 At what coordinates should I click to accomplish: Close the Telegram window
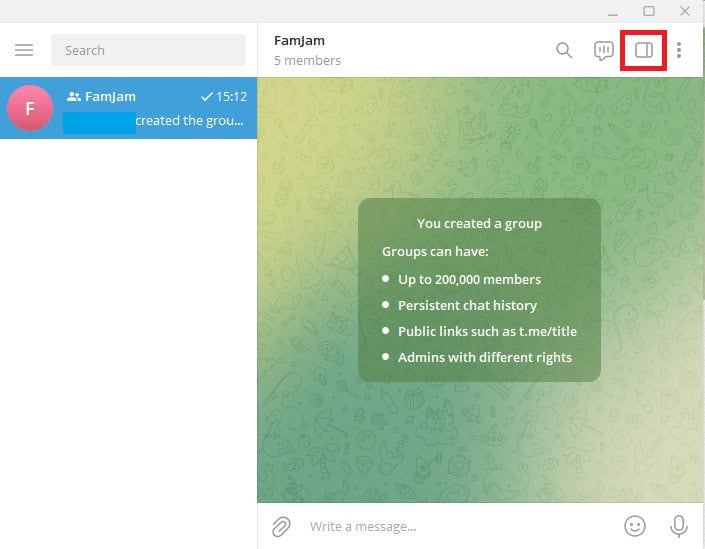pos(685,11)
